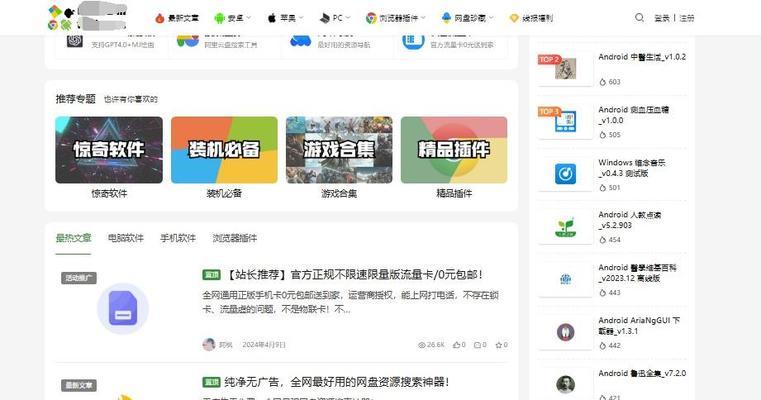Viewport: 761px width, 400px height.
Task: Click the 推荐专题 section heading
Action: pos(76,99)
